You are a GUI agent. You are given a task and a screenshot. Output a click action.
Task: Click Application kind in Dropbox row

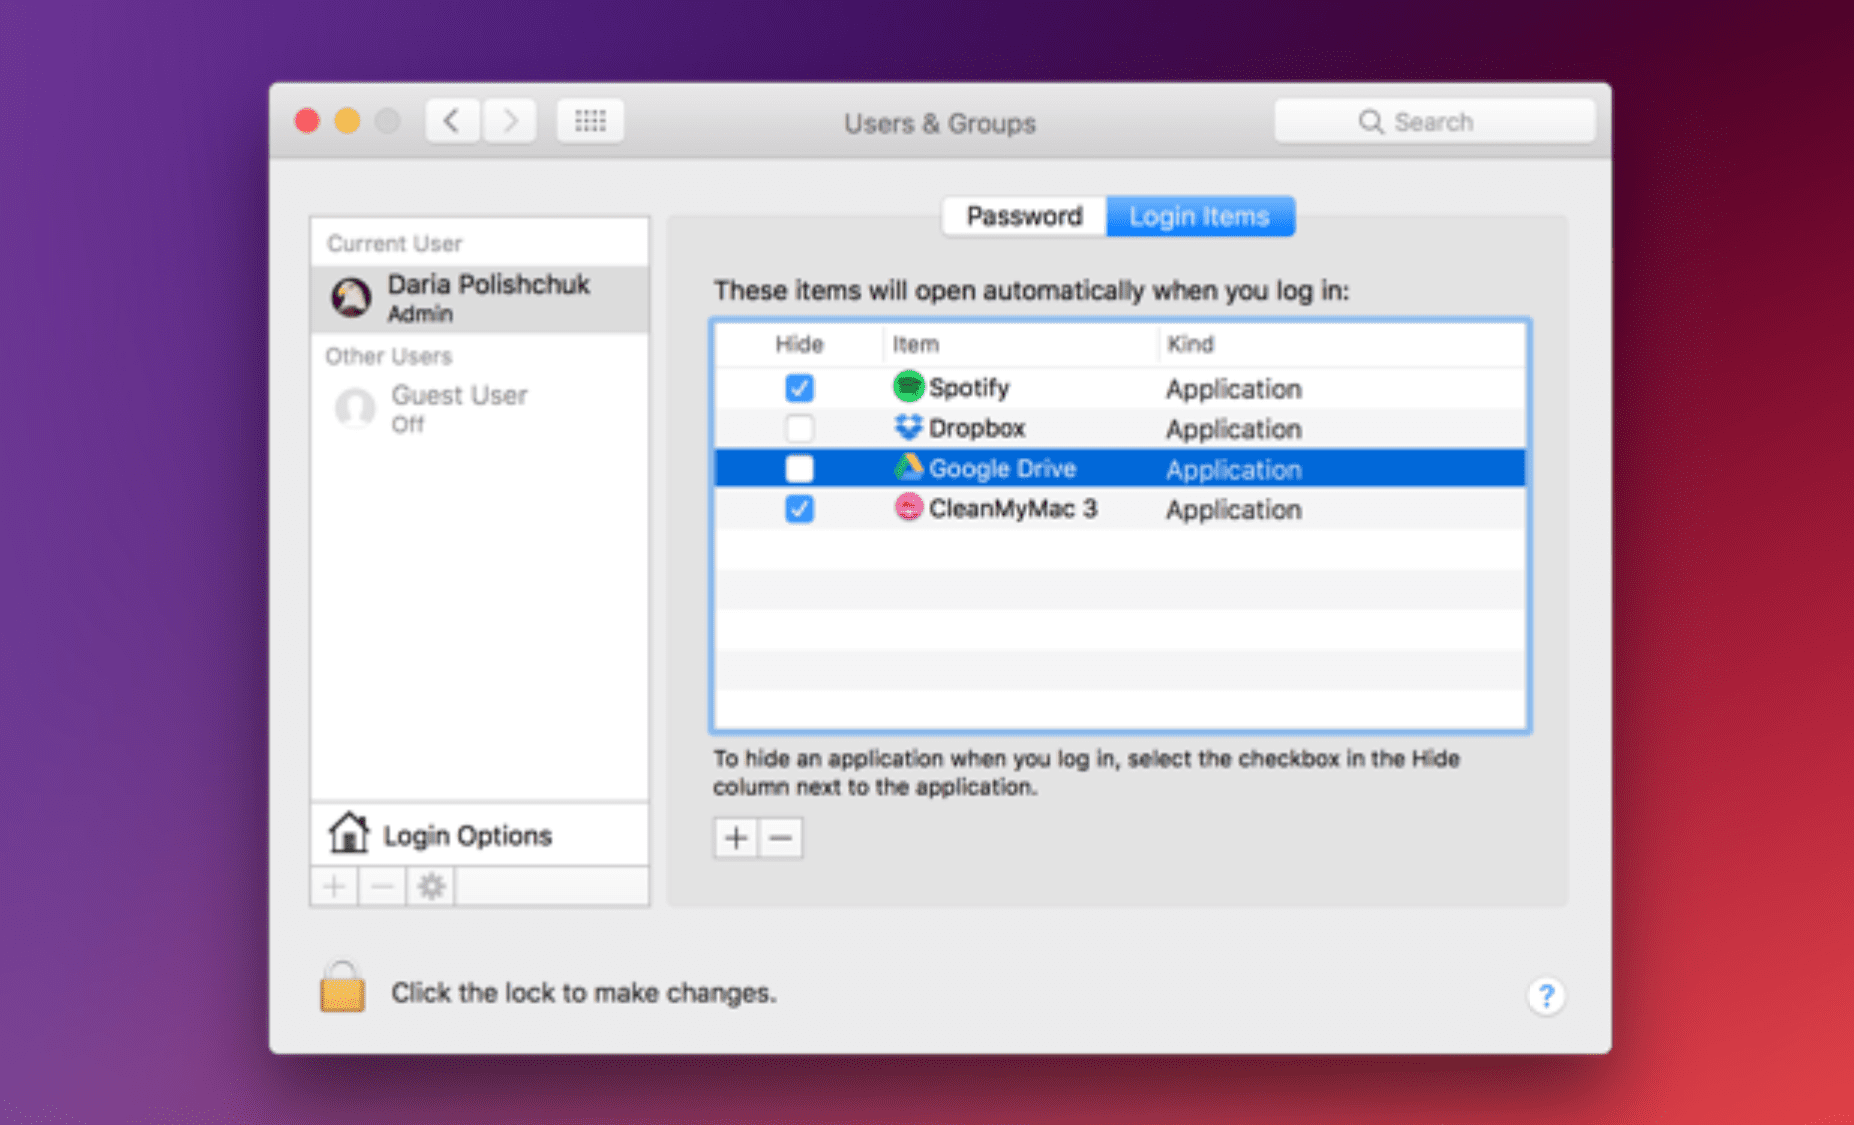click(x=1234, y=429)
